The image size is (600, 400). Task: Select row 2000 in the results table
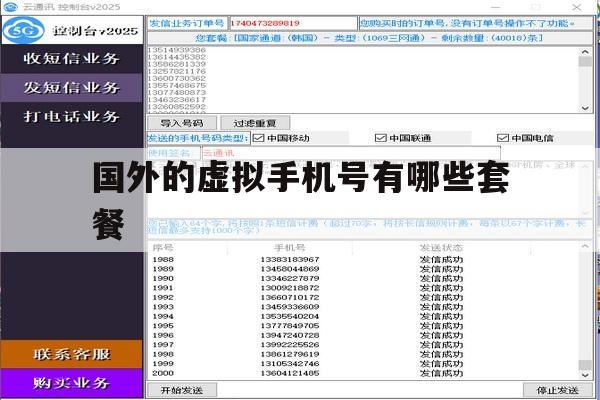(364, 373)
